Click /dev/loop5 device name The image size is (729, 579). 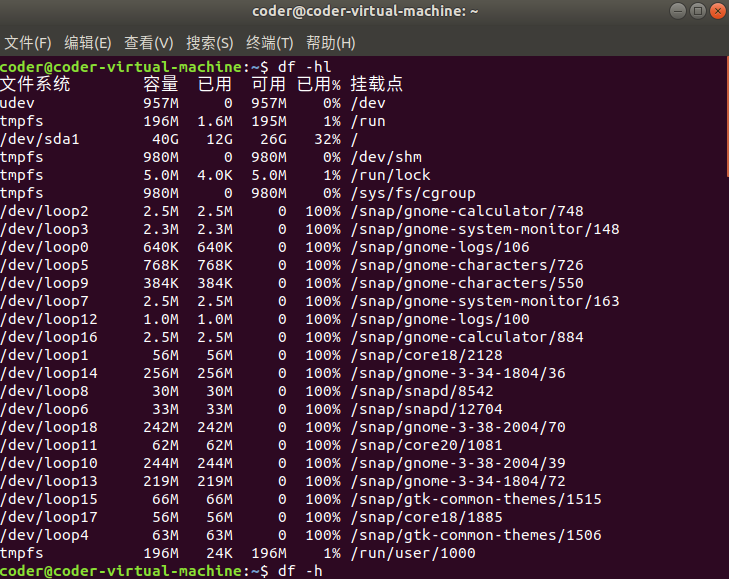pos(45,265)
